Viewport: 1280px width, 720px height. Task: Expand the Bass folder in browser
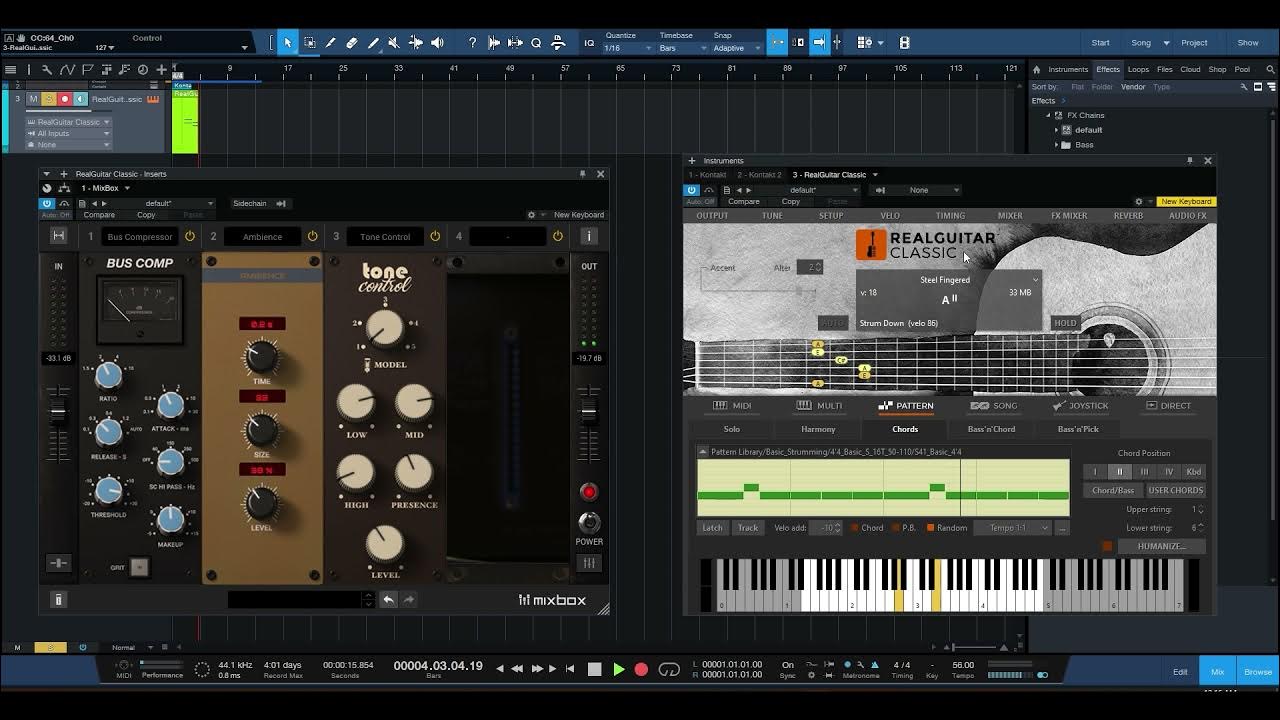pyautogui.click(x=1057, y=145)
